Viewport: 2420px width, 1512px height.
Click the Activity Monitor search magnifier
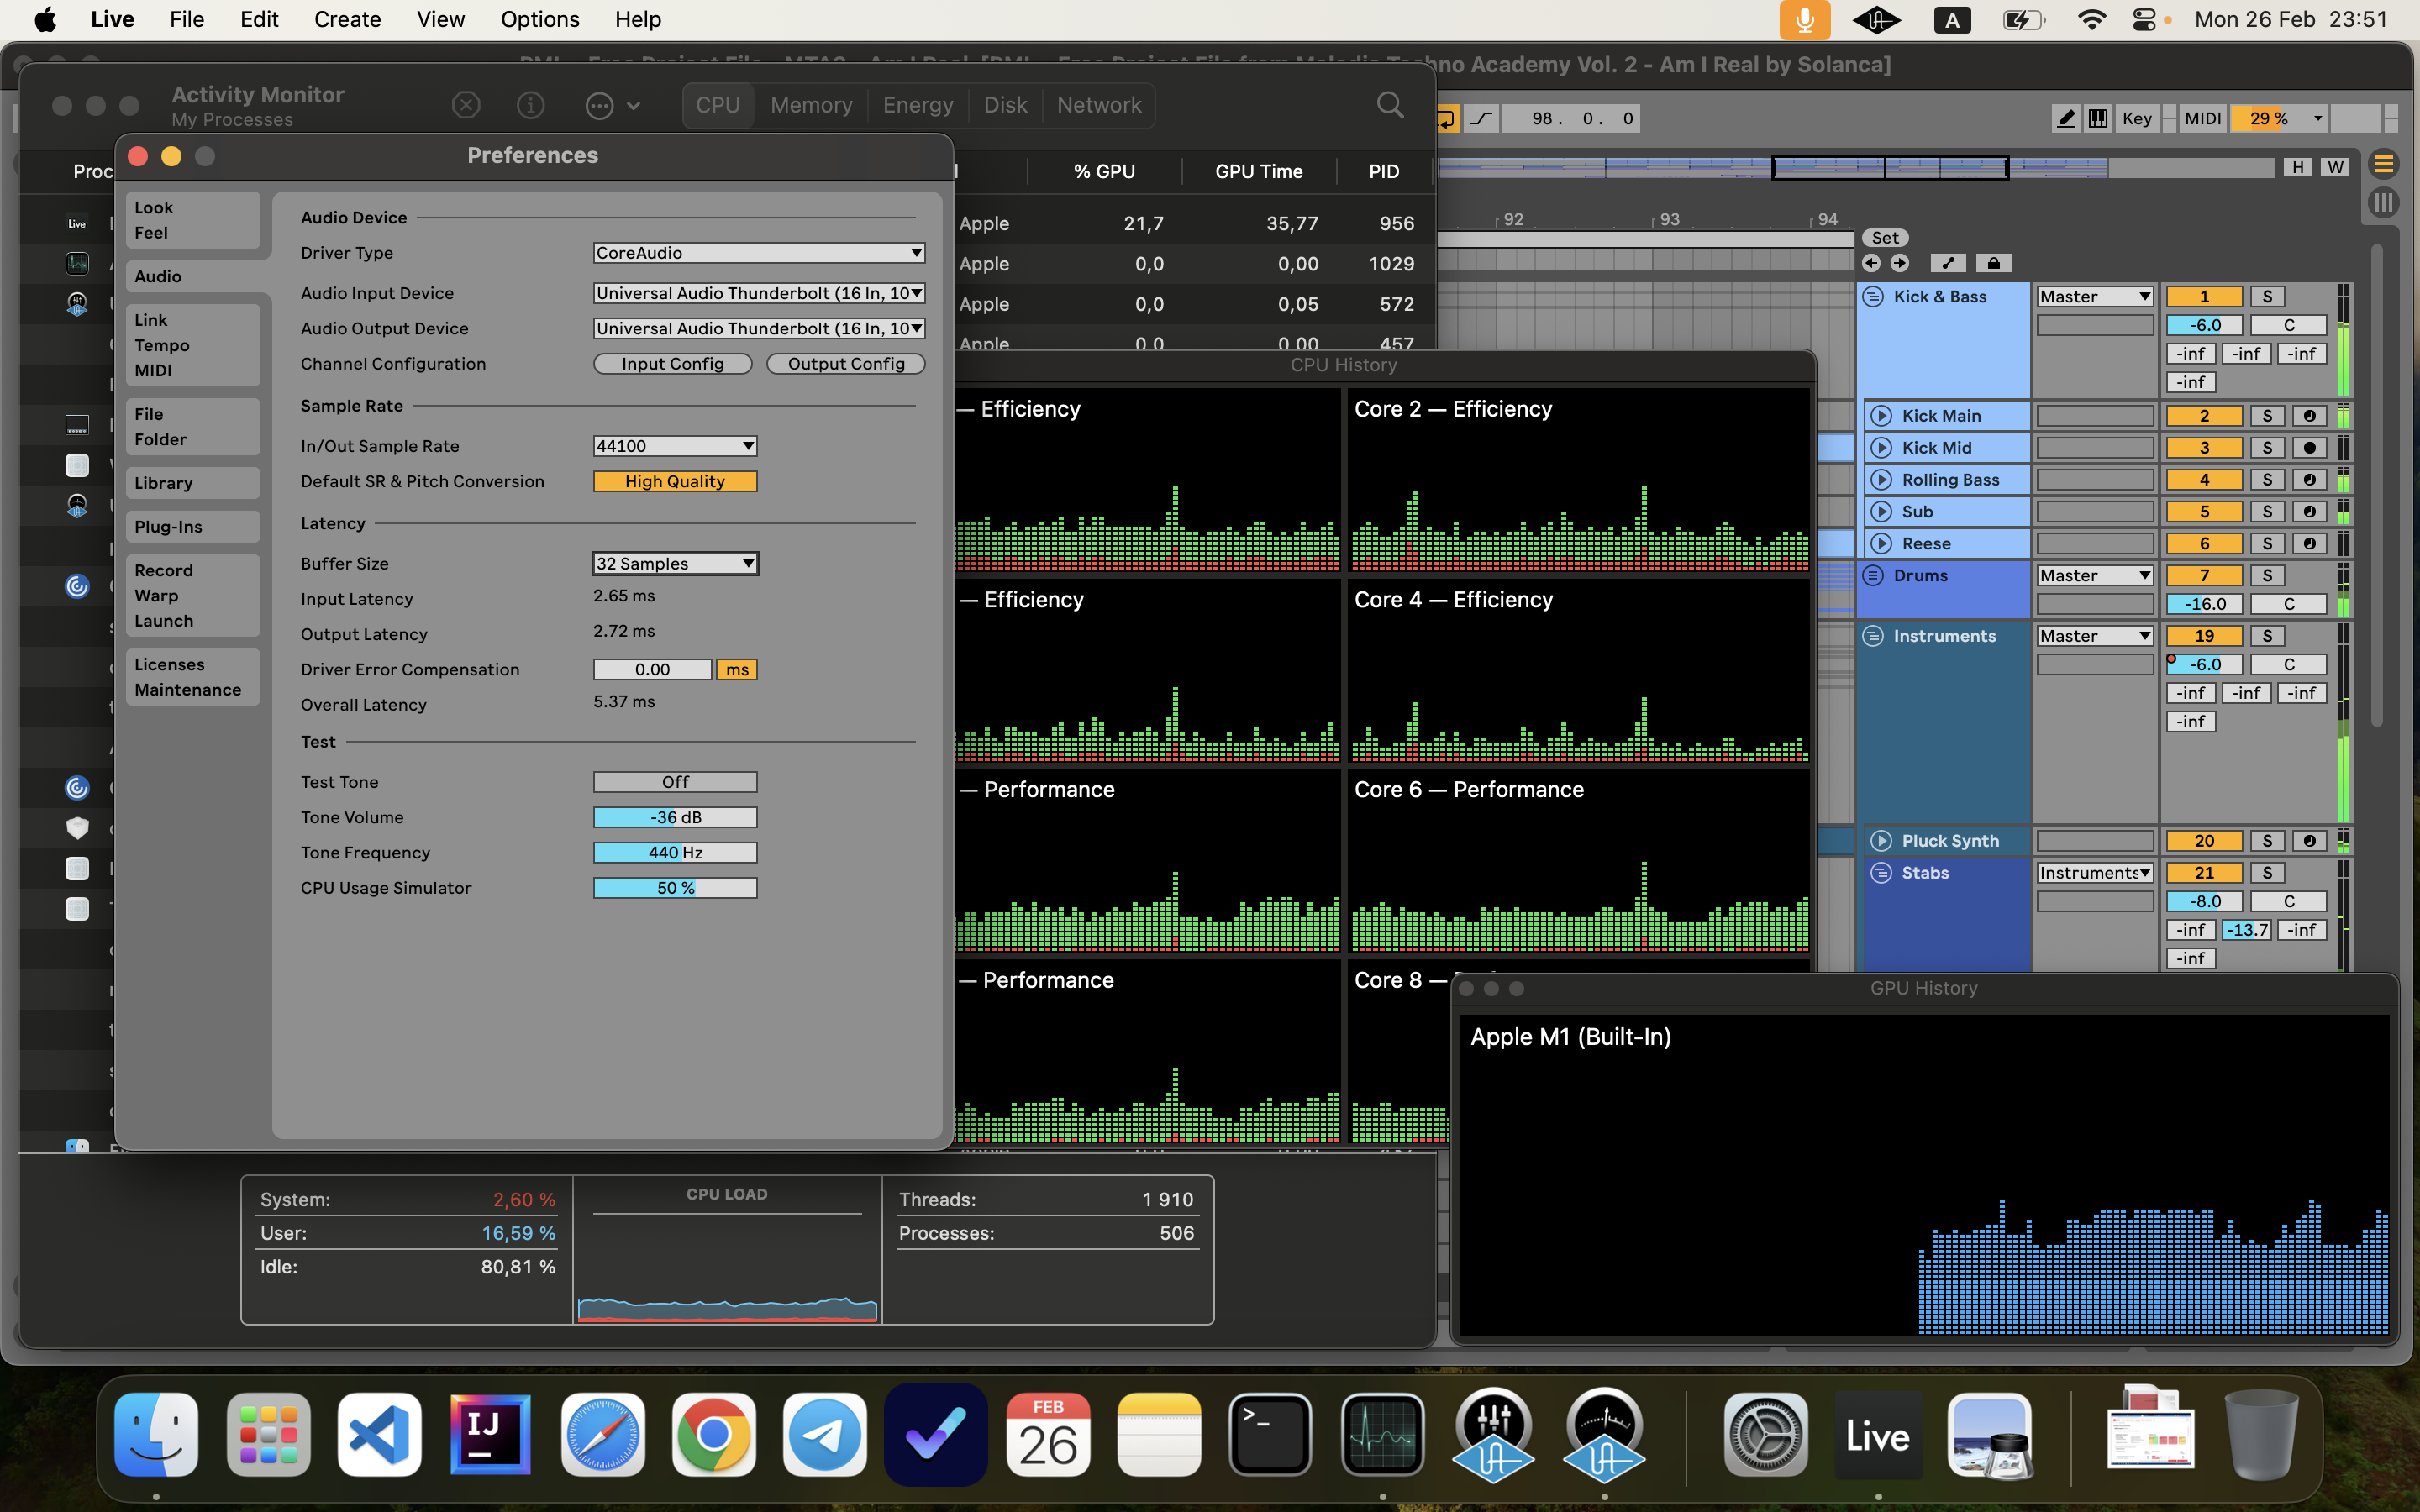[x=1389, y=105]
